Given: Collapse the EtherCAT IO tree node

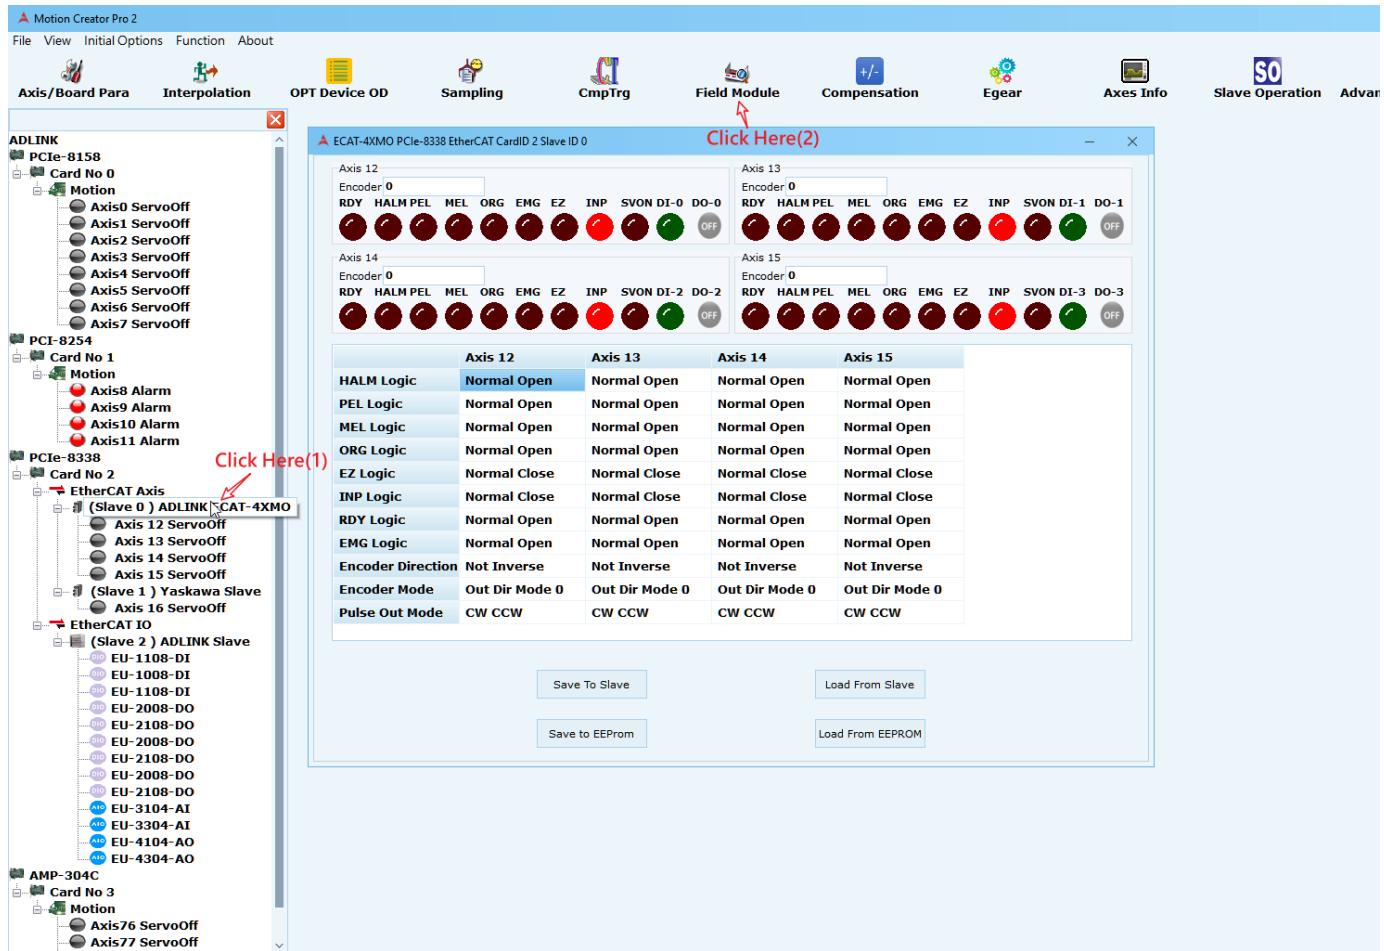Looking at the screenshot, I should coord(36,625).
